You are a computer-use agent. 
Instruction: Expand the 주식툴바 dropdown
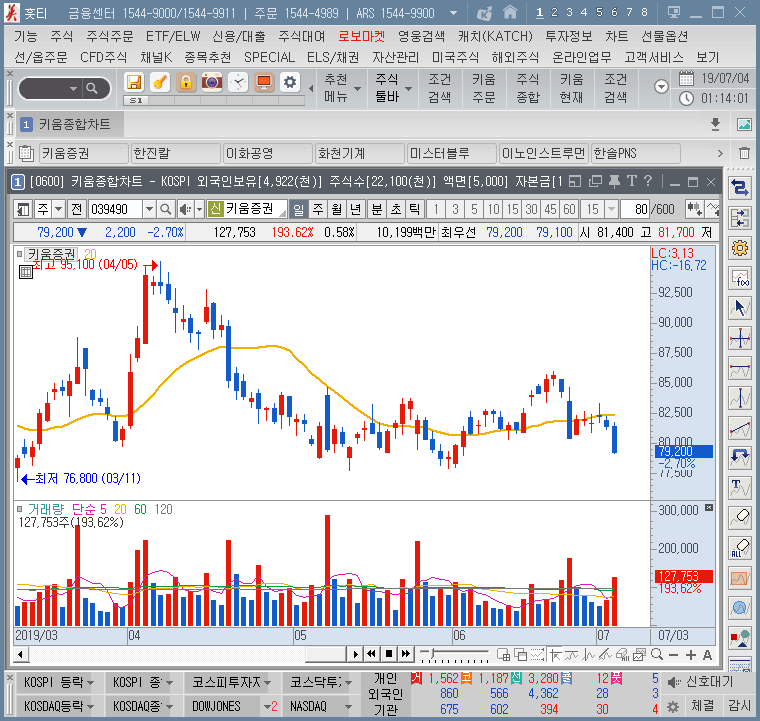click(408, 89)
